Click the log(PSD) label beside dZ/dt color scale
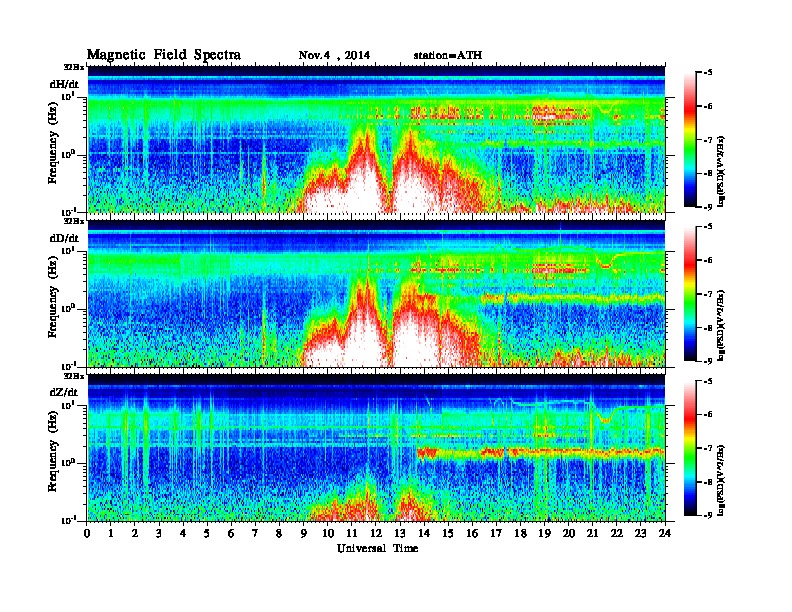Screen dimensions: 792x612 722,480
